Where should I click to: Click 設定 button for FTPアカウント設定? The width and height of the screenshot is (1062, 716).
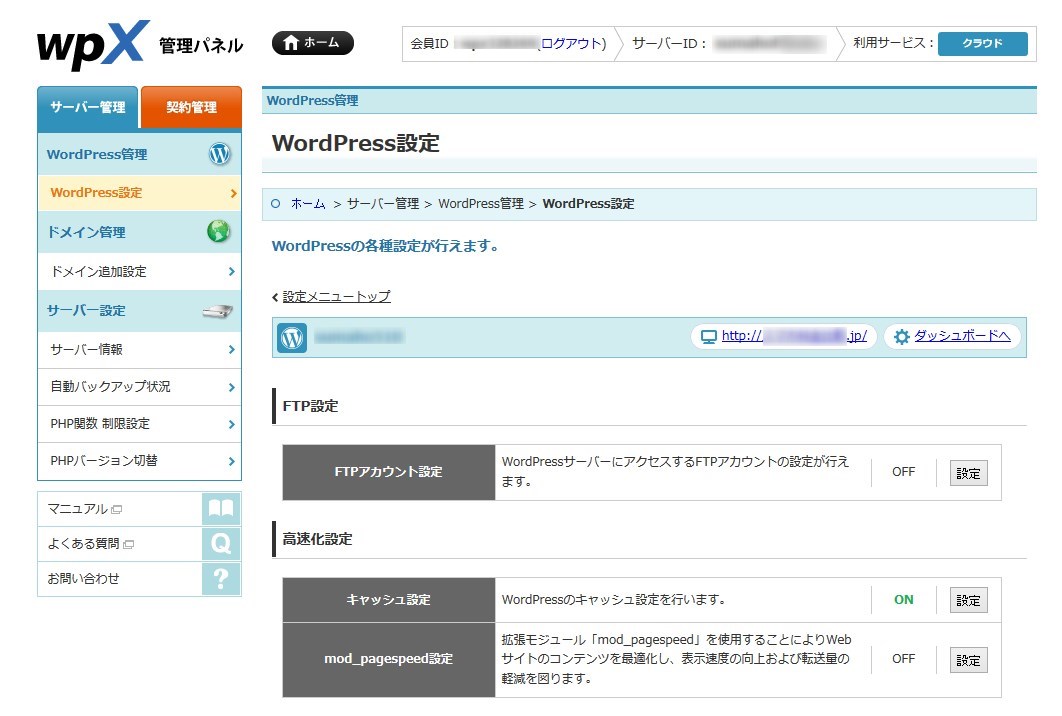coord(969,473)
